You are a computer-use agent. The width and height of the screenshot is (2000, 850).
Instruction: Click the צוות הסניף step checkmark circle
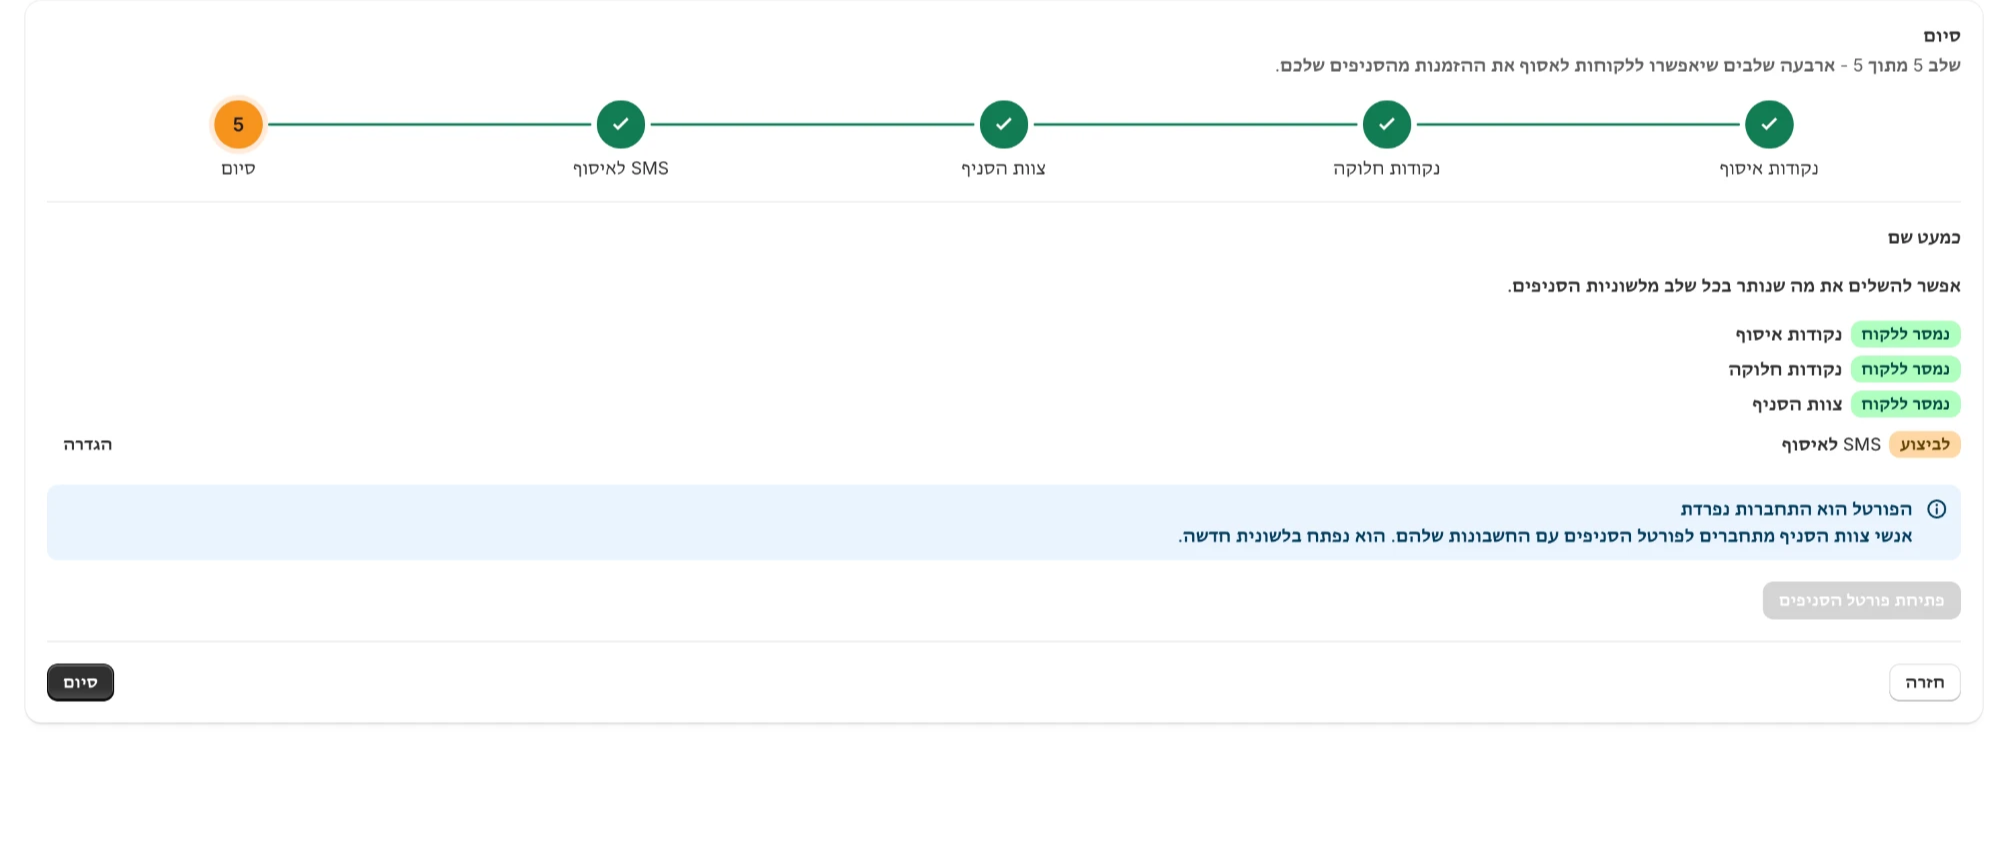[1004, 125]
